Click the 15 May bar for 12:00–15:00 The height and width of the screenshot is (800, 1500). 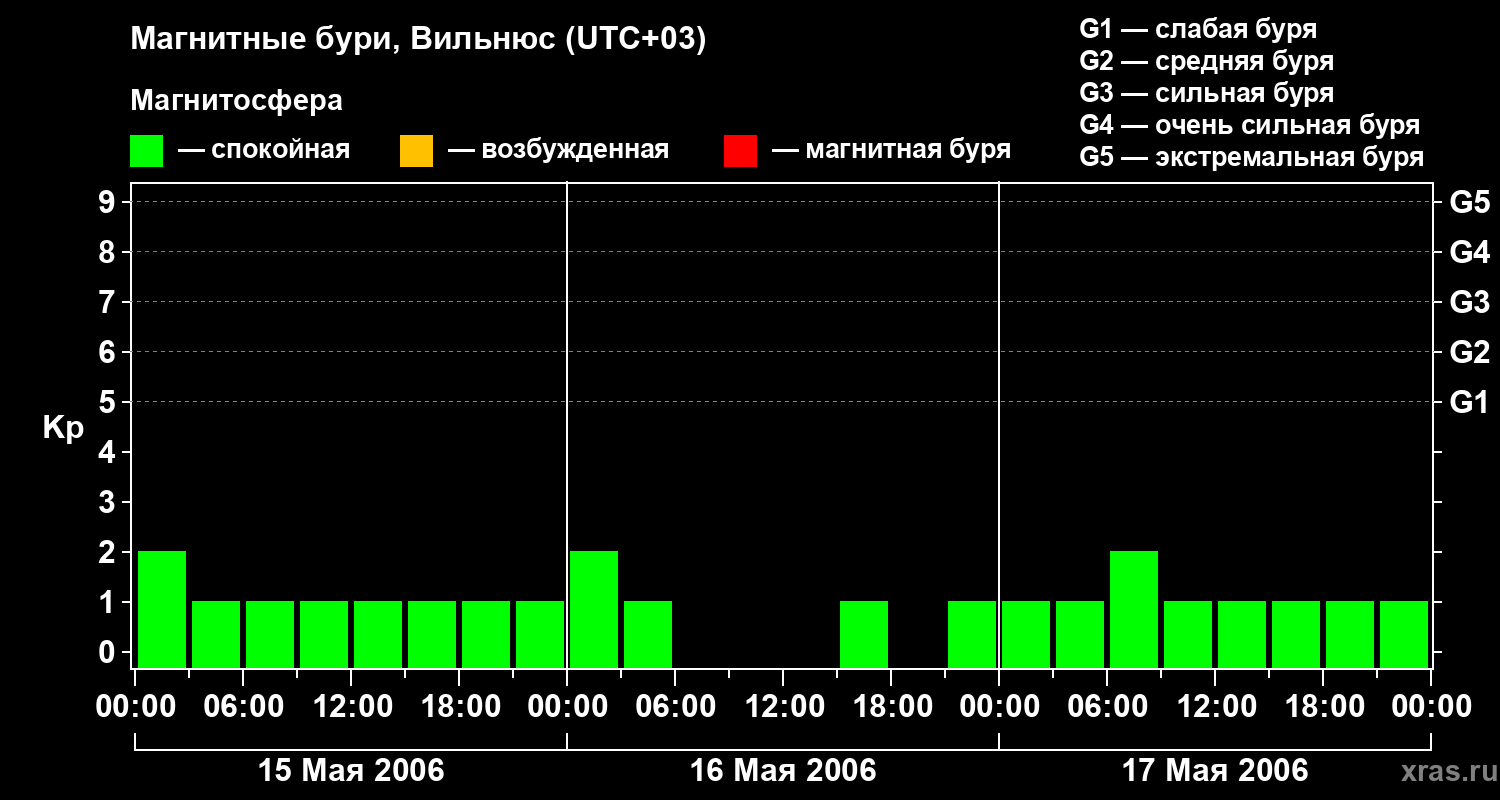[378, 634]
